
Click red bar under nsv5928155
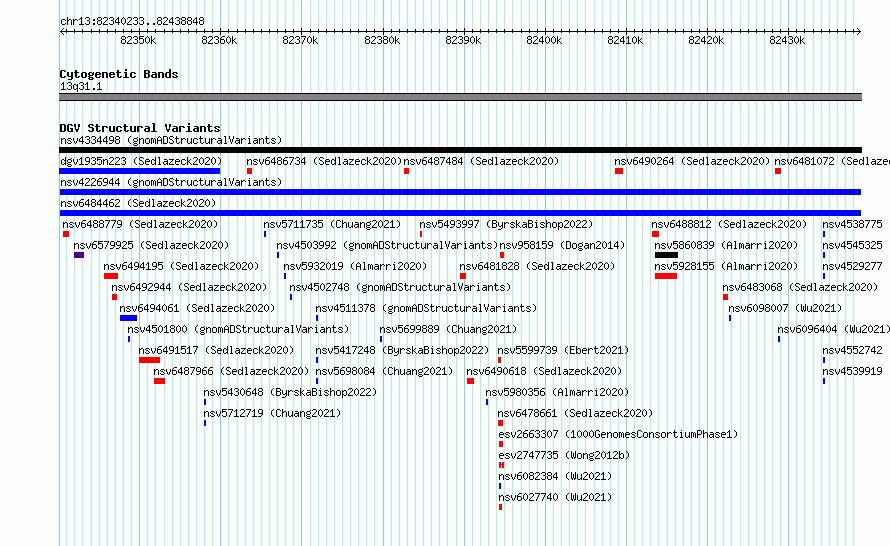click(x=666, y=276)
